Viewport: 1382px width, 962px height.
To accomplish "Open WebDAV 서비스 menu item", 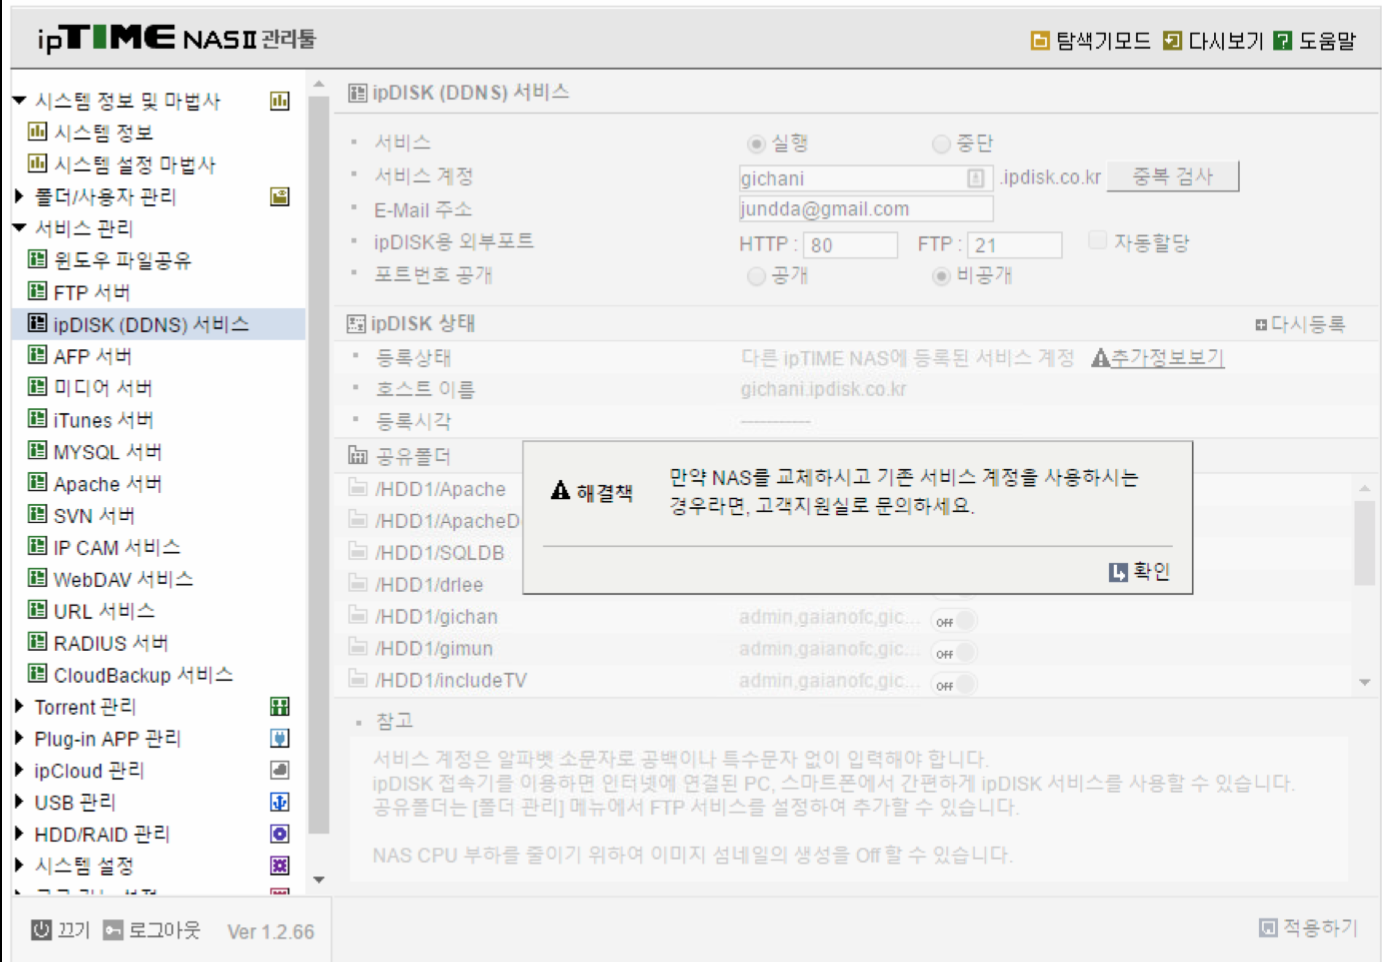I will click(124, 579).
